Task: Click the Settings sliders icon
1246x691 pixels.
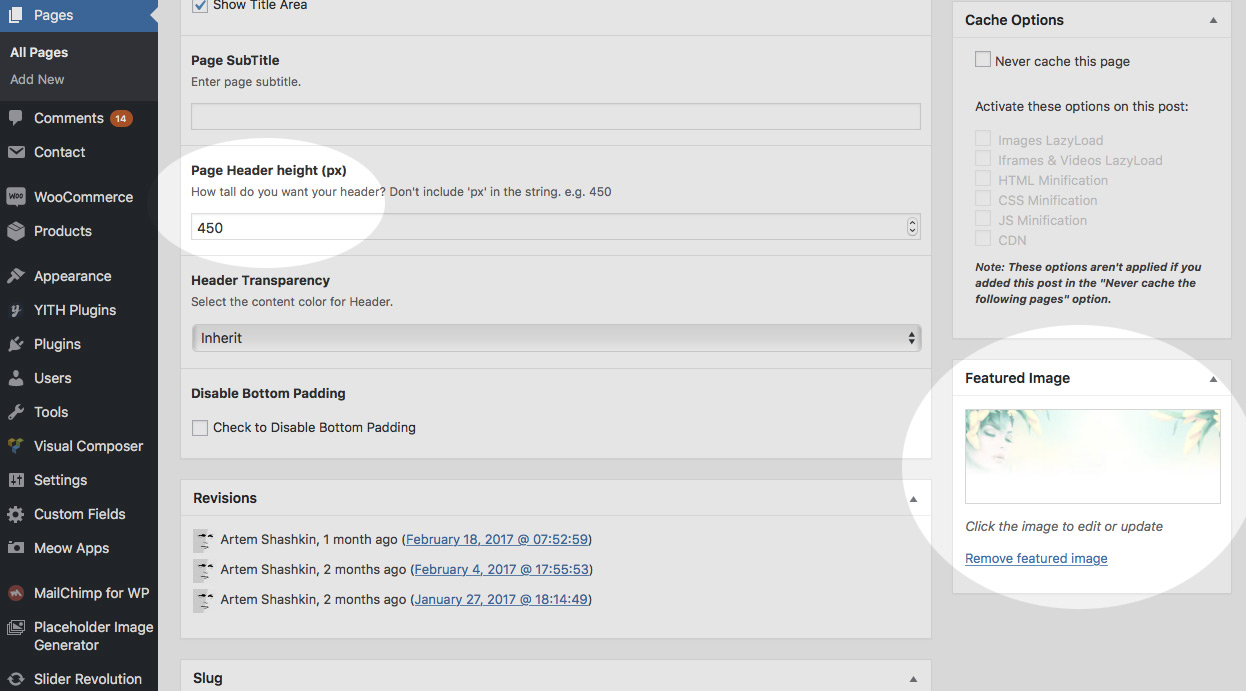Action: (15, 480)
